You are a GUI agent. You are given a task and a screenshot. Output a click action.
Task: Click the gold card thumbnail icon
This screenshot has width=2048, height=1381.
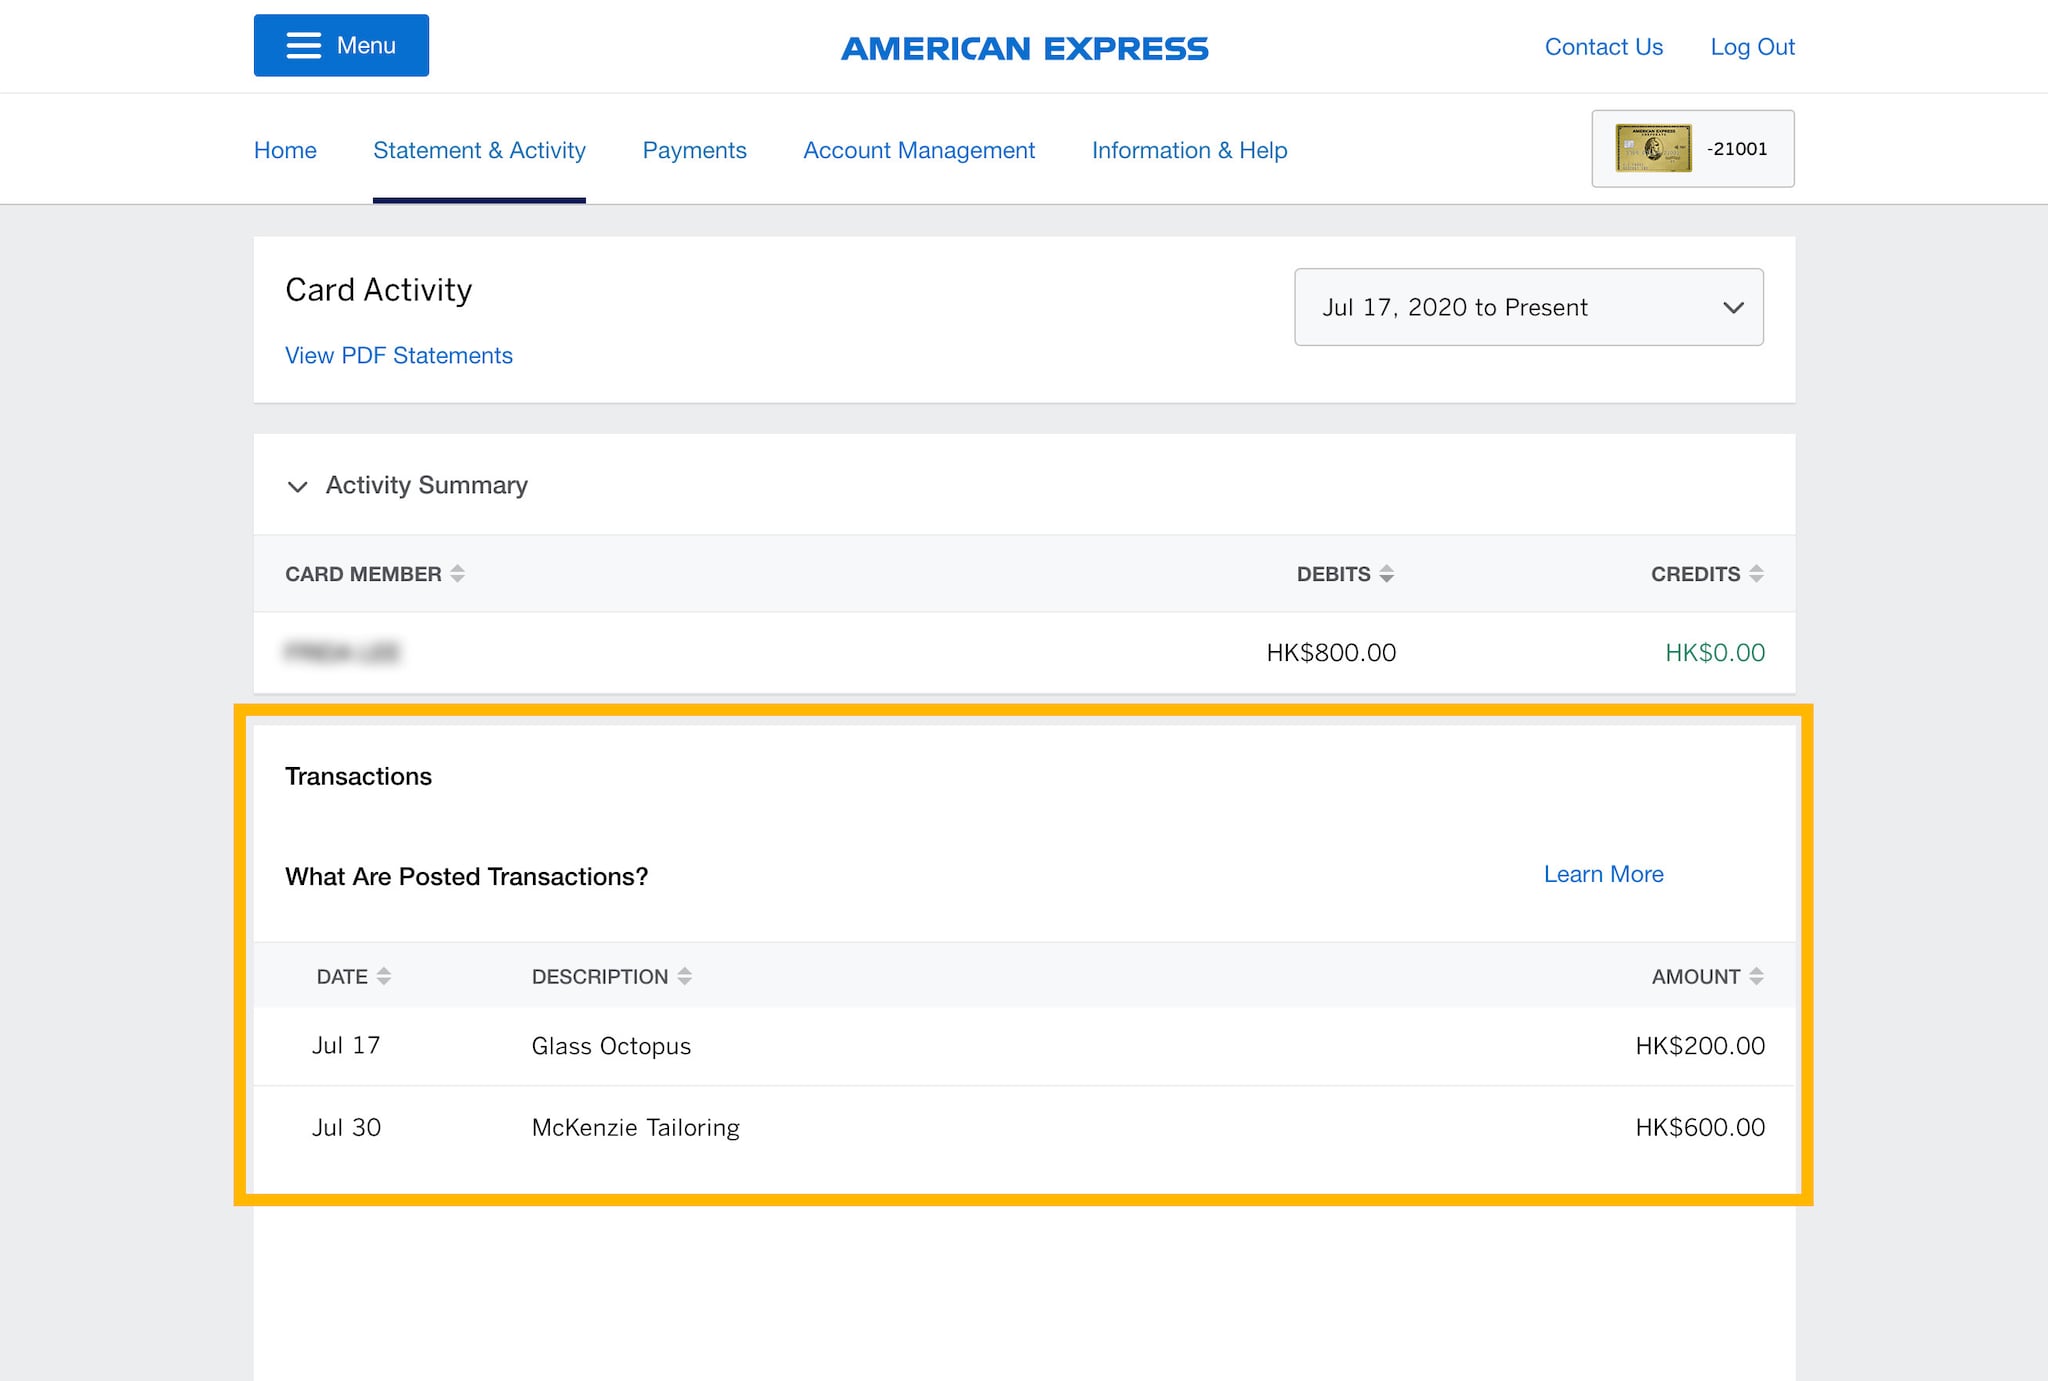[1653, 149]
